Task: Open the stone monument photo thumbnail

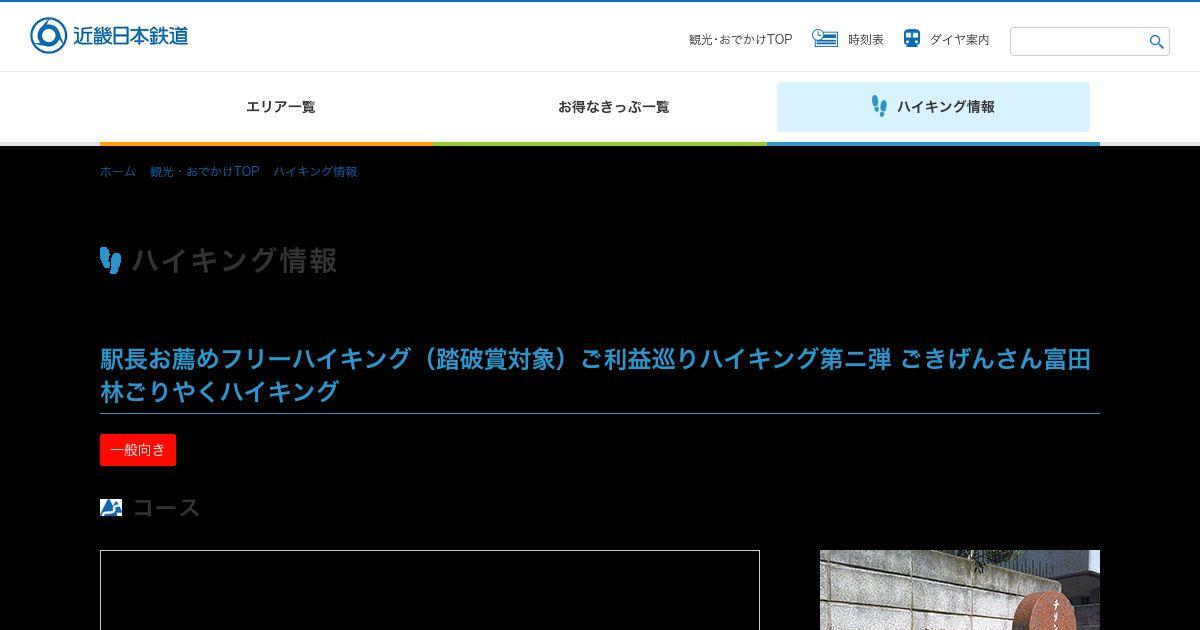Action: pos(960,590)
